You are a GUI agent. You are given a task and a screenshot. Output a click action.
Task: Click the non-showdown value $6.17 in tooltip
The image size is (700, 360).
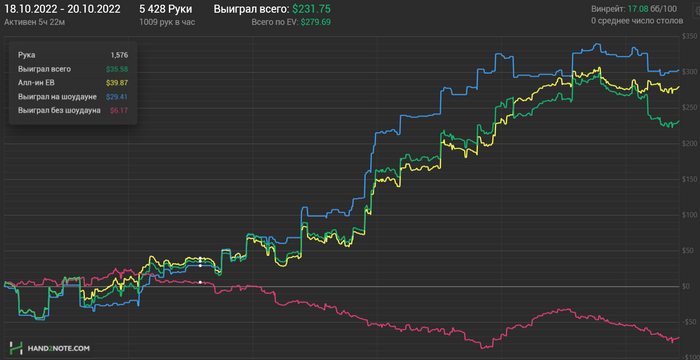pyautogui.click(x=119, y=110)
